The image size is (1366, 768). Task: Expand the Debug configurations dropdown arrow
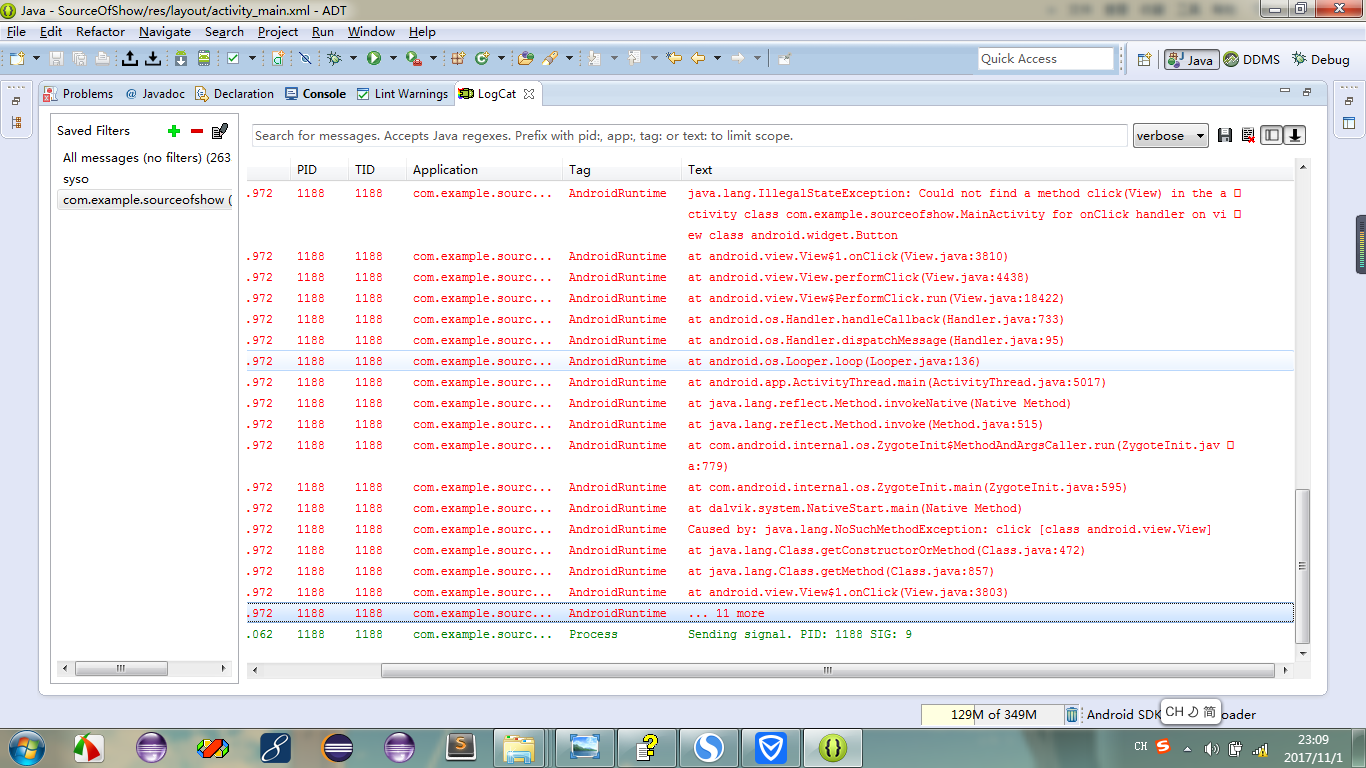click(x=353, y=59)
